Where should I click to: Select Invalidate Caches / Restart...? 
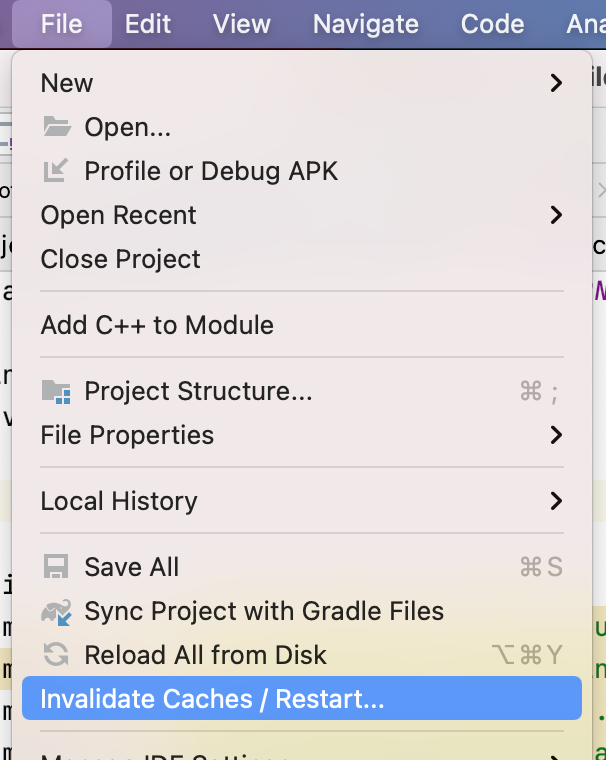(x=212, y=699)
